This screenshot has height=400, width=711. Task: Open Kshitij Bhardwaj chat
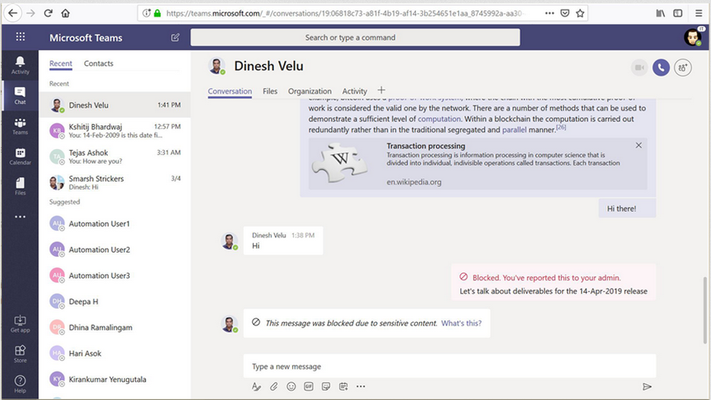[115, 131]
